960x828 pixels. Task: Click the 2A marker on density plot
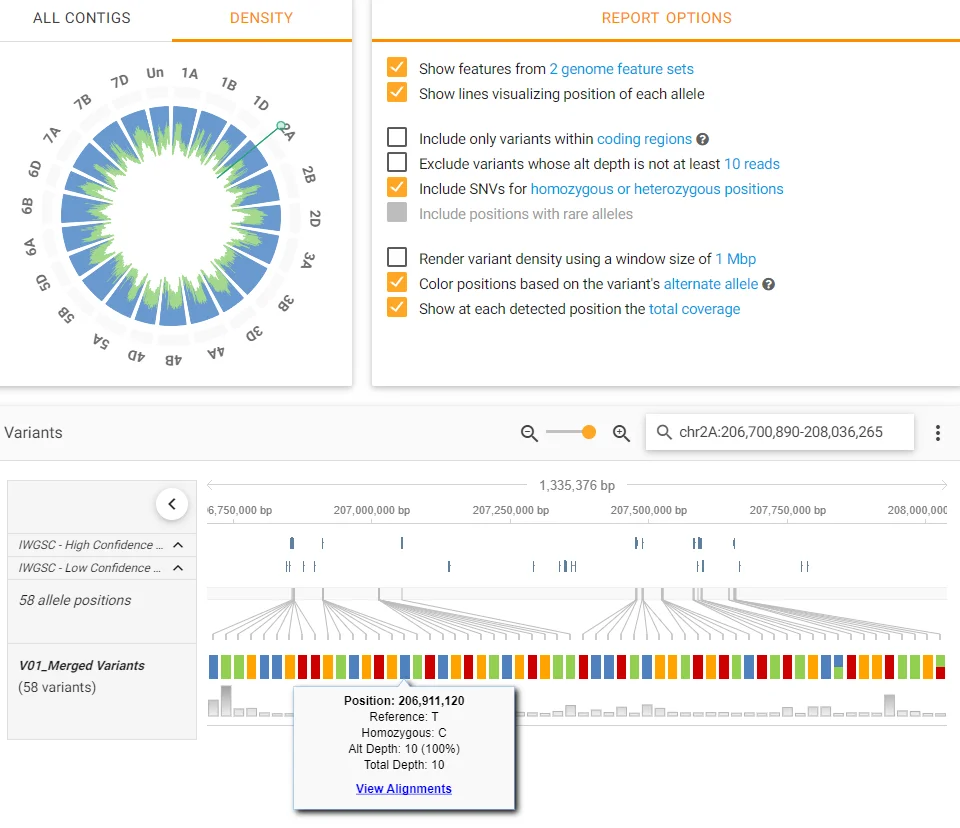[x=283, y=129]
